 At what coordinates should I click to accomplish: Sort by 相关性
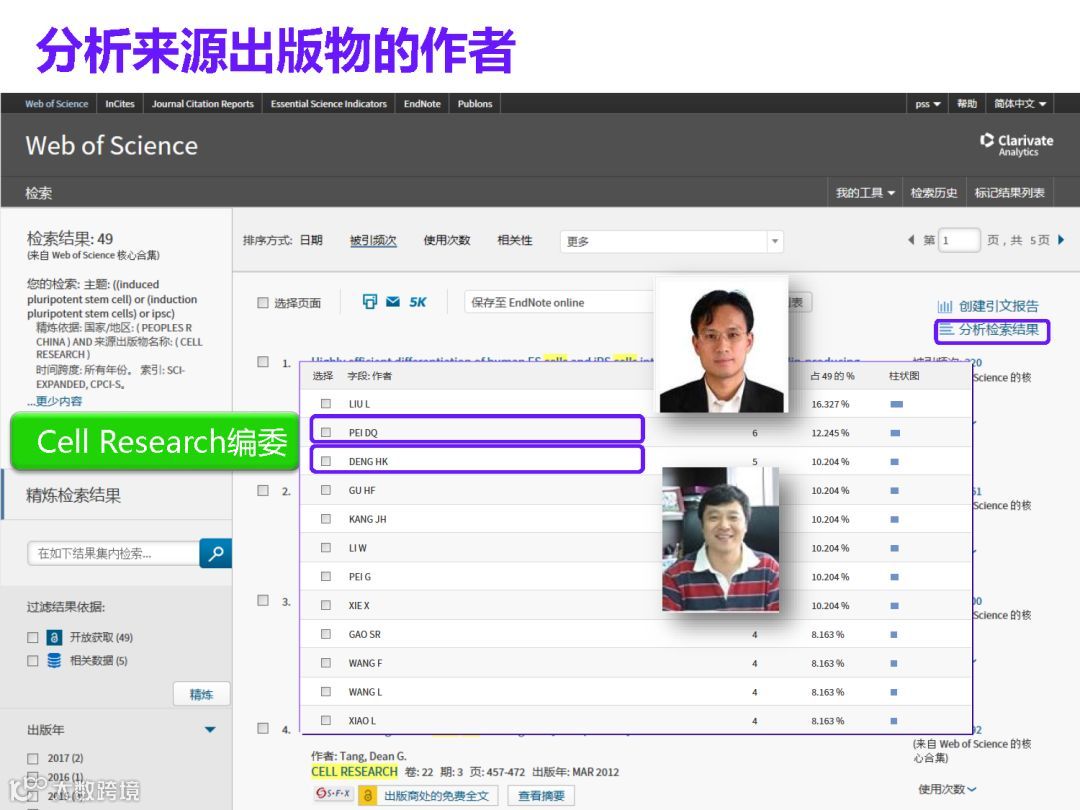515,240
